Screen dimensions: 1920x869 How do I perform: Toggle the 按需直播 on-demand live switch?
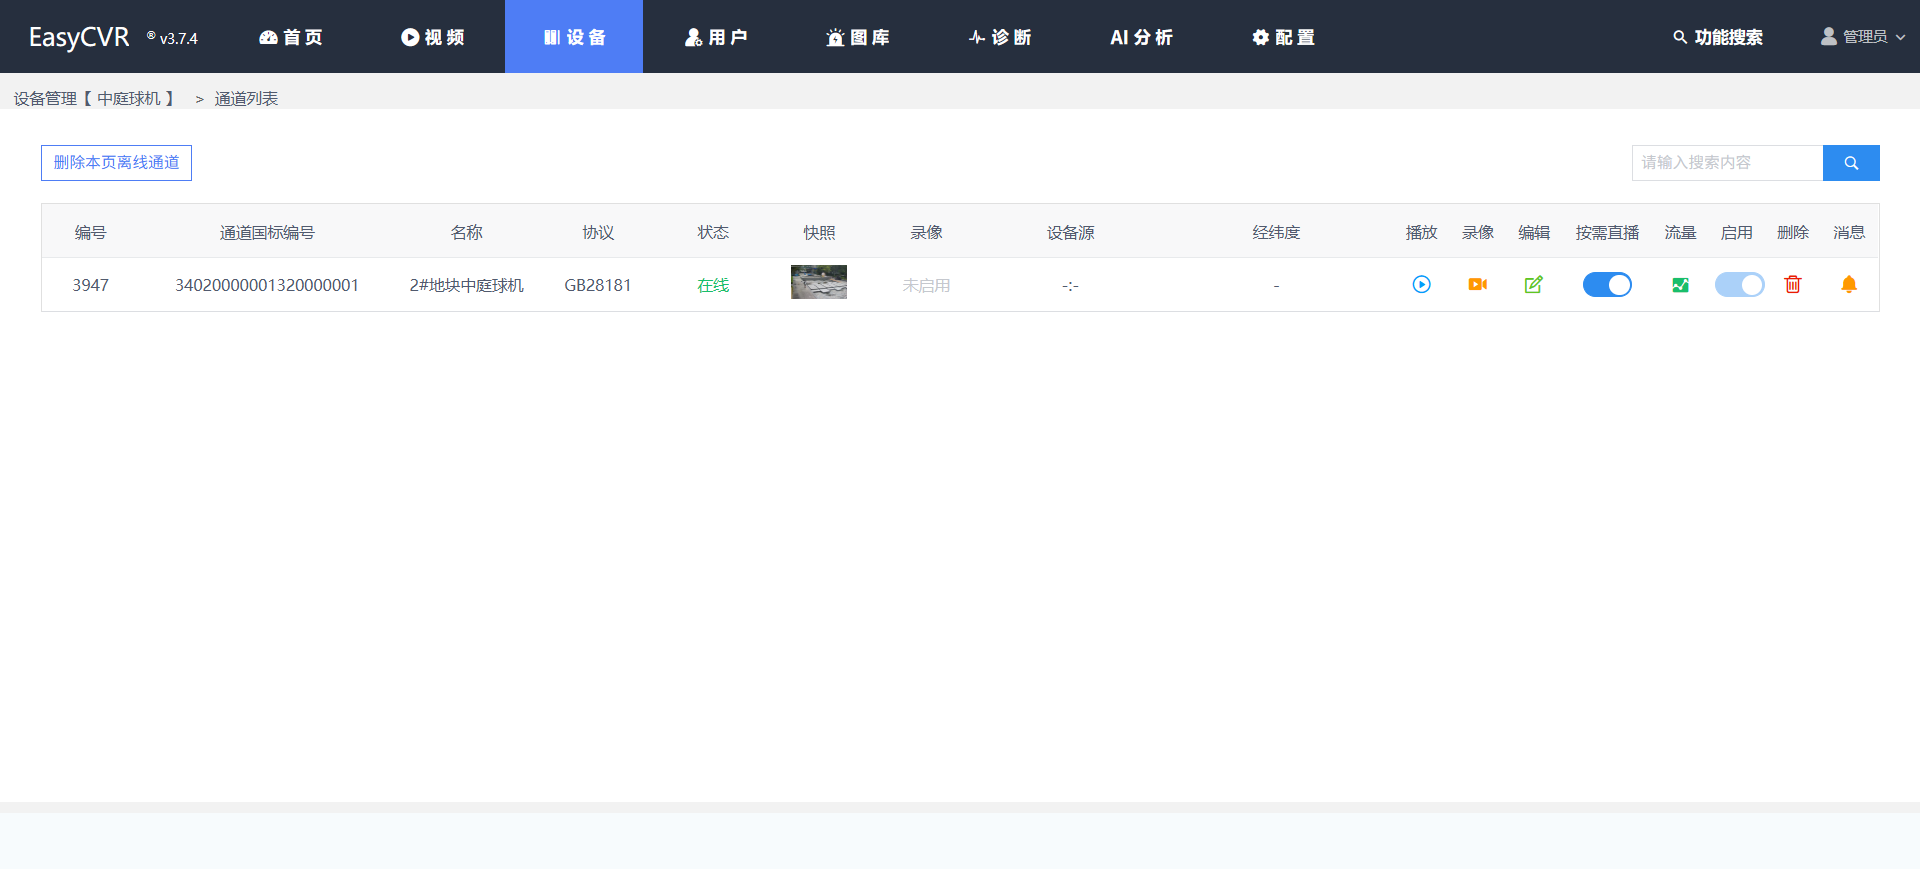click(1607, 285)
